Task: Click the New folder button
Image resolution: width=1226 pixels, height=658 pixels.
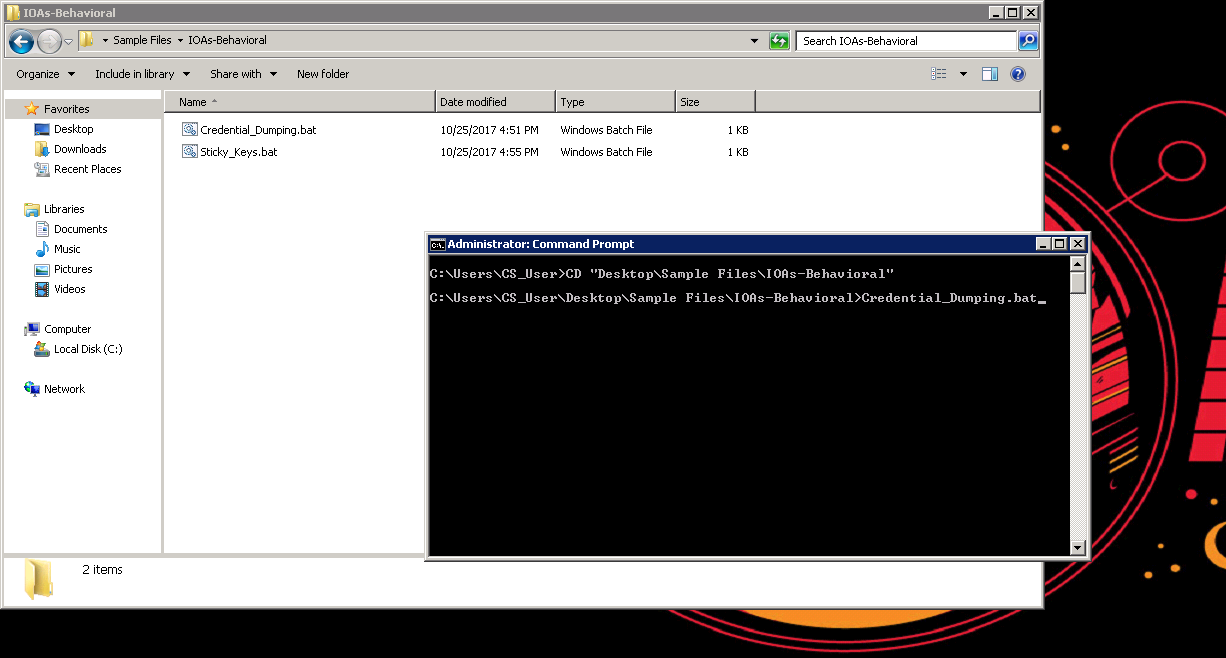Action: coord(323,74)
